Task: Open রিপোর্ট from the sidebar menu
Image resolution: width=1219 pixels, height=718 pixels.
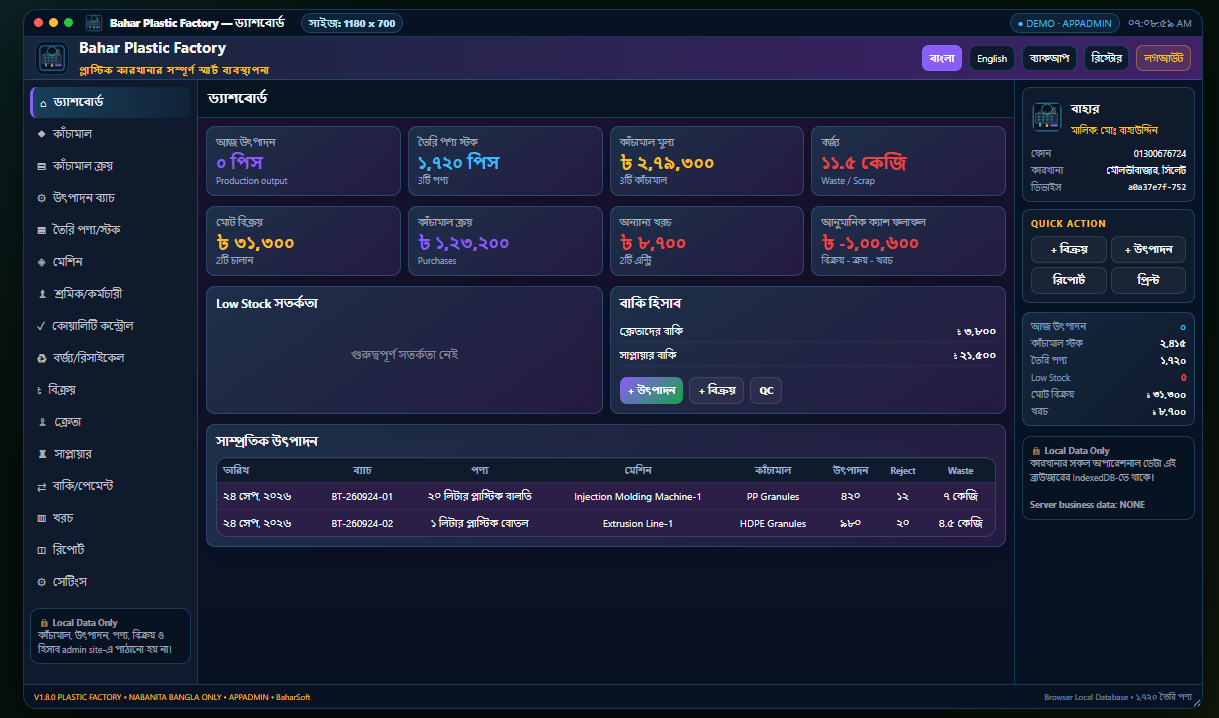Action: (110, 550)
